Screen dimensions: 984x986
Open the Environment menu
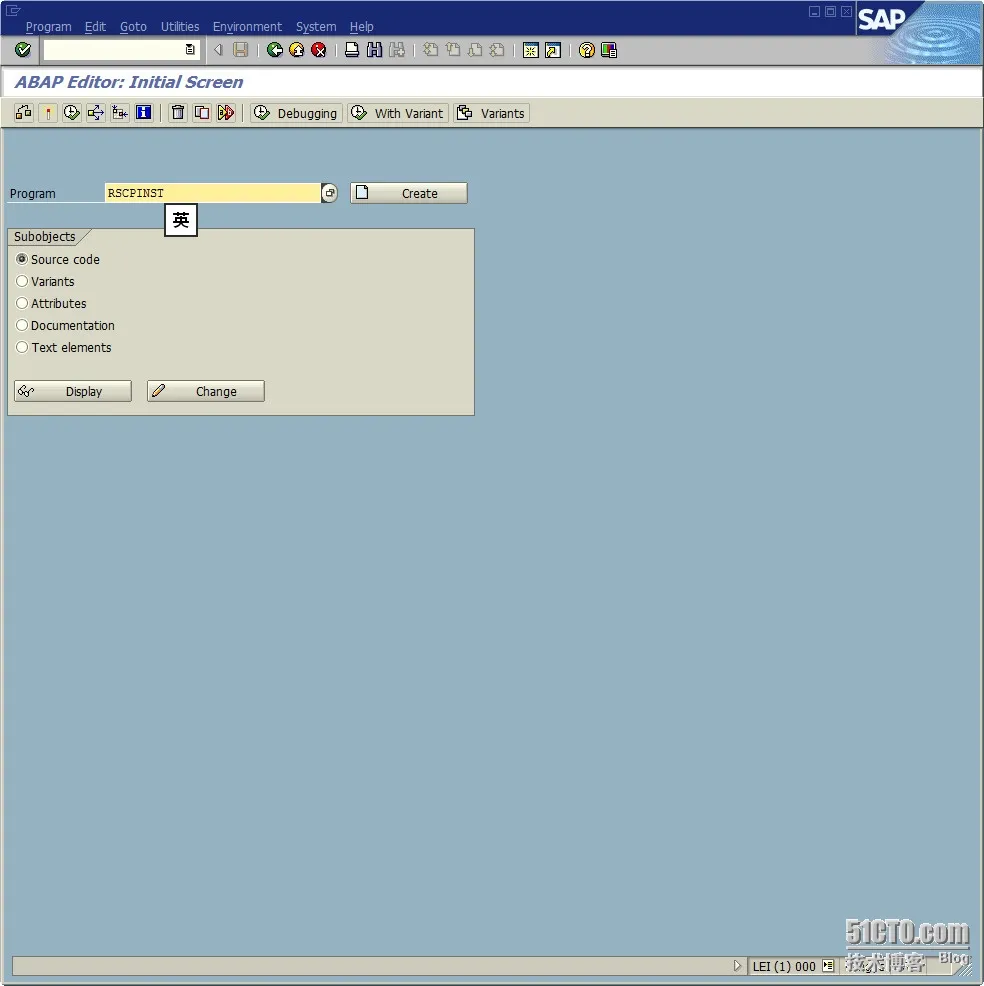coord(247,26)
